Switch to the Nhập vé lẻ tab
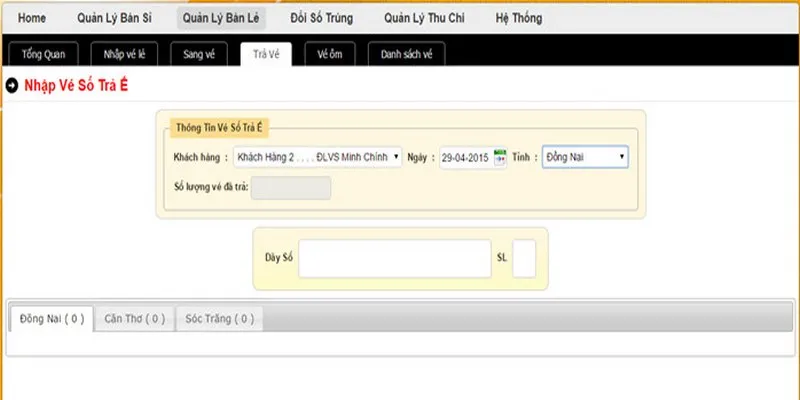The height and width of the screenshot is (400, 800). pos(123,54)
